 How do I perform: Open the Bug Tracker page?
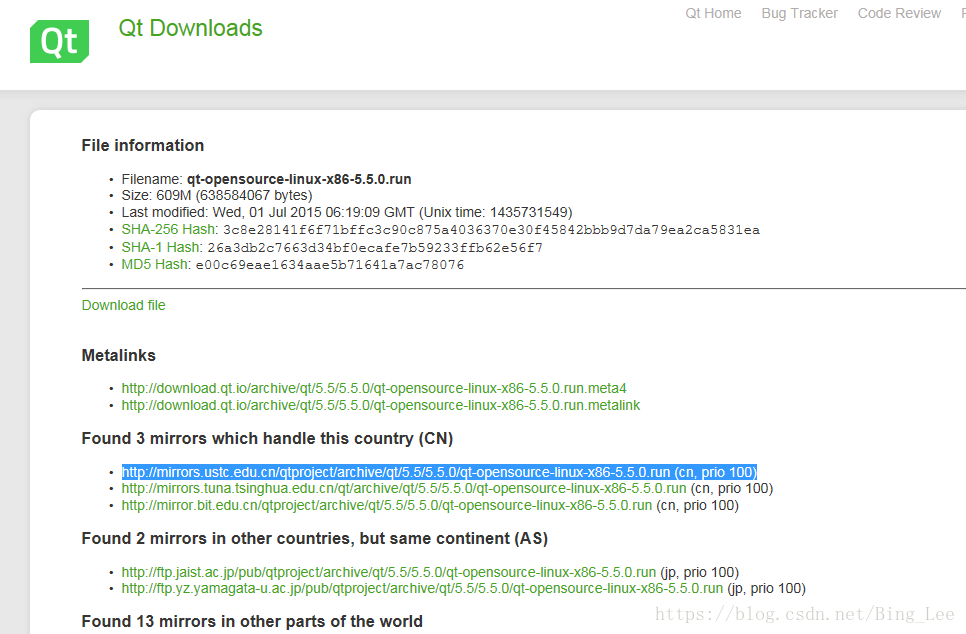pos(799,13)
